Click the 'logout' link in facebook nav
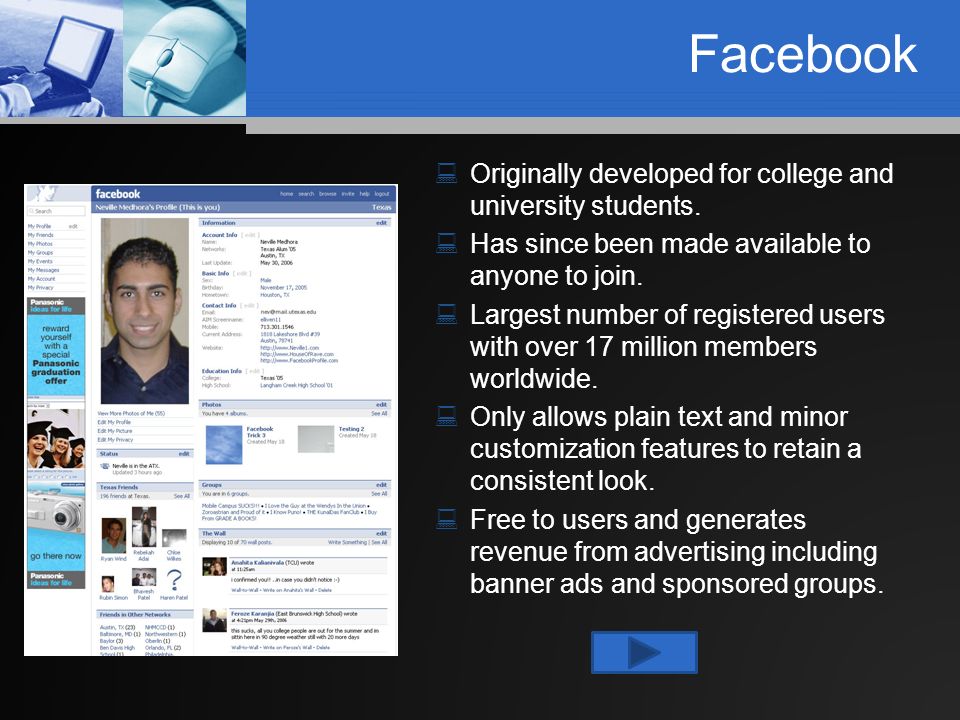Screen dimensions: 960x720 pos(382,194)
